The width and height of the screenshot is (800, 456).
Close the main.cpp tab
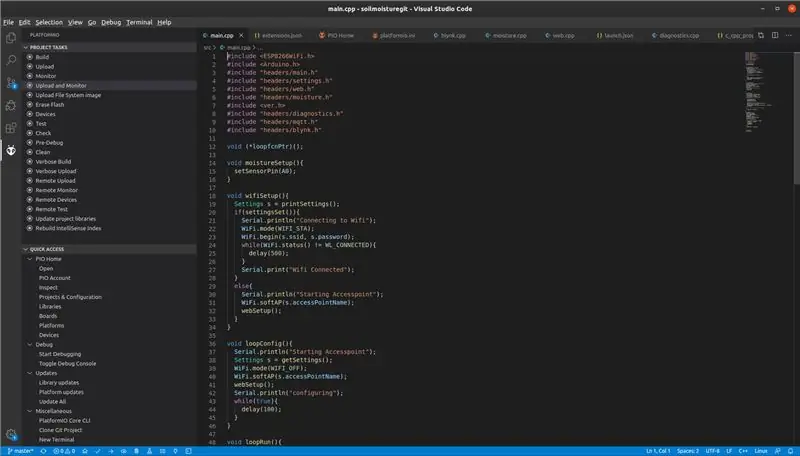[x=241, y=35]
